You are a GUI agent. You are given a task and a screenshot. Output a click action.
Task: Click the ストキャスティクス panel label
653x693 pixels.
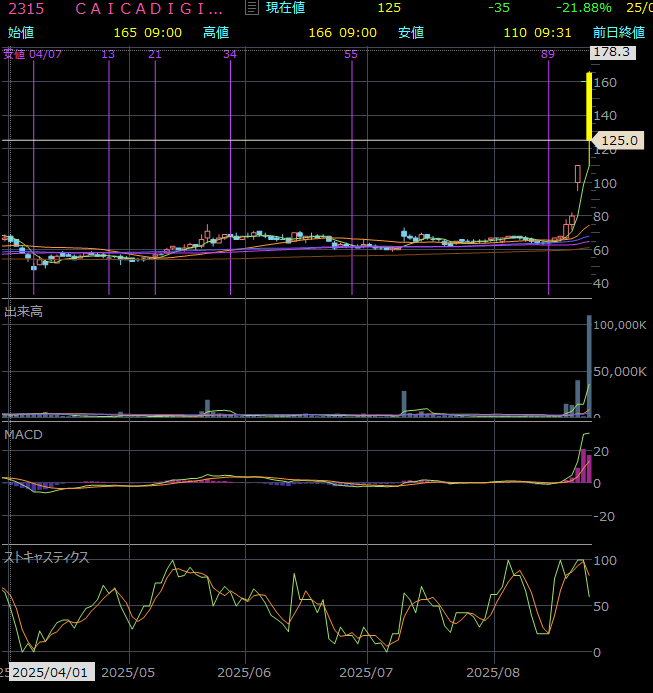click(x=47, y=557)
